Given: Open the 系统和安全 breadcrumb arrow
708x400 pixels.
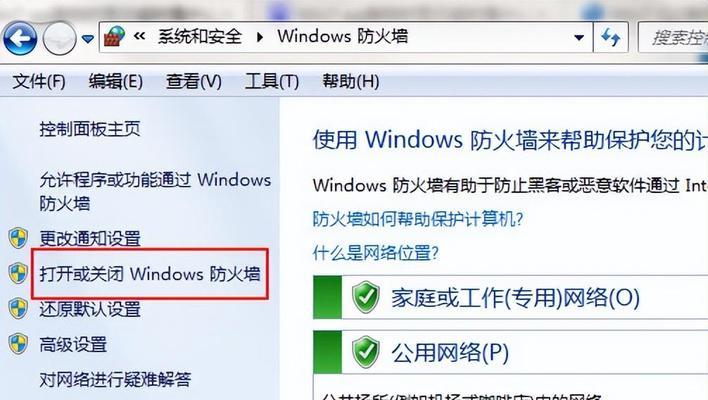Looking at the screenshot, I should tap(260, 37).
